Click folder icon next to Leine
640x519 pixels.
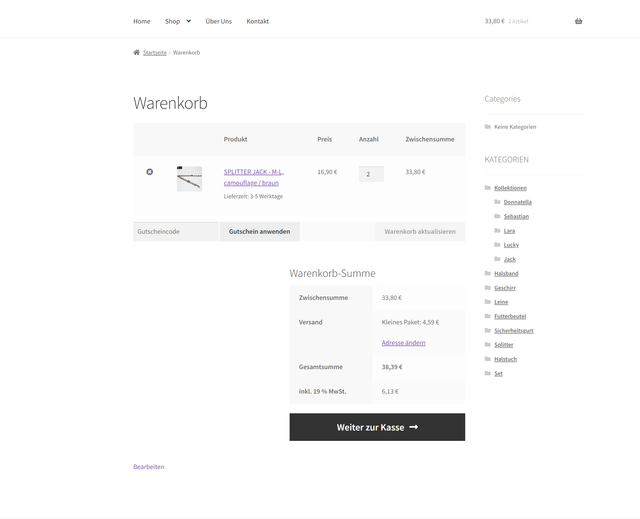487,302
